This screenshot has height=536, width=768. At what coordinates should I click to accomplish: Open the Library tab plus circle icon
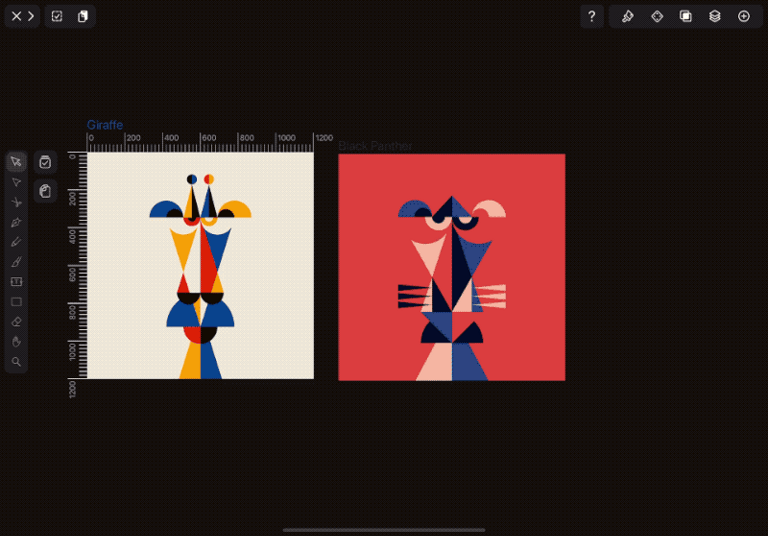click(x=744, y=16)
